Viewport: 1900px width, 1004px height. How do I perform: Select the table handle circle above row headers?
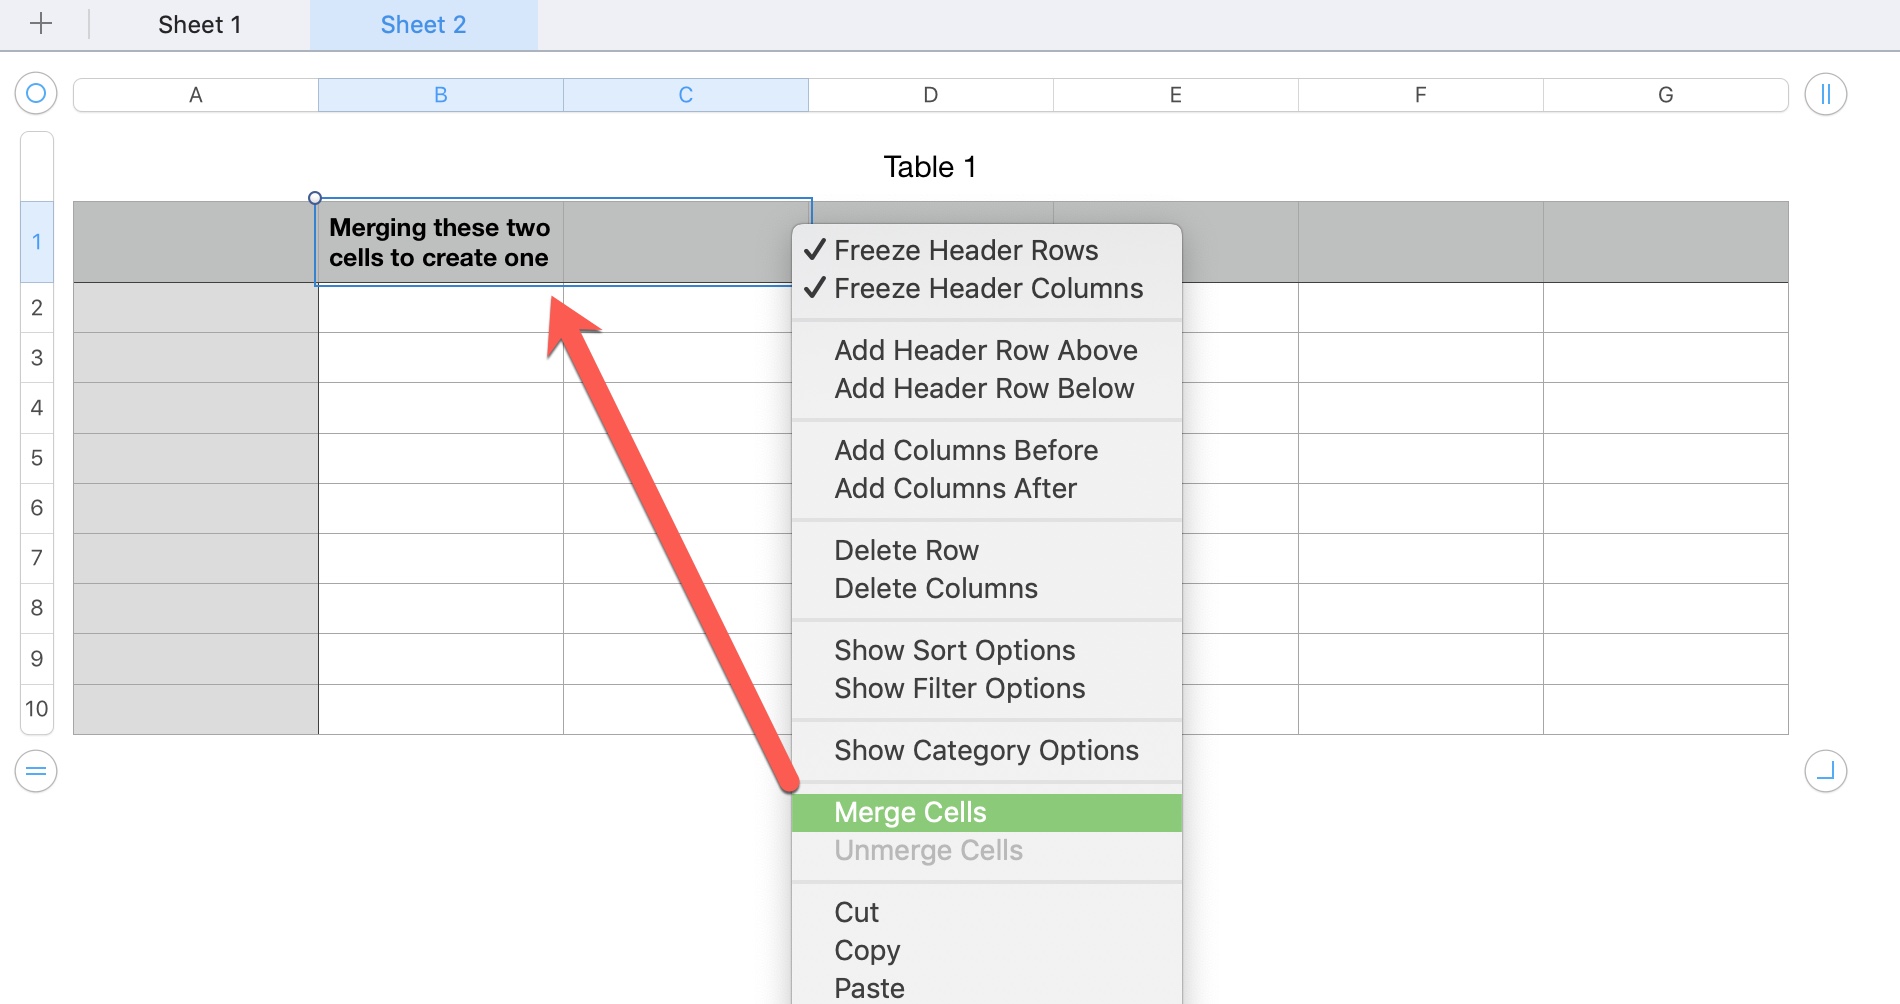point(36,94)
